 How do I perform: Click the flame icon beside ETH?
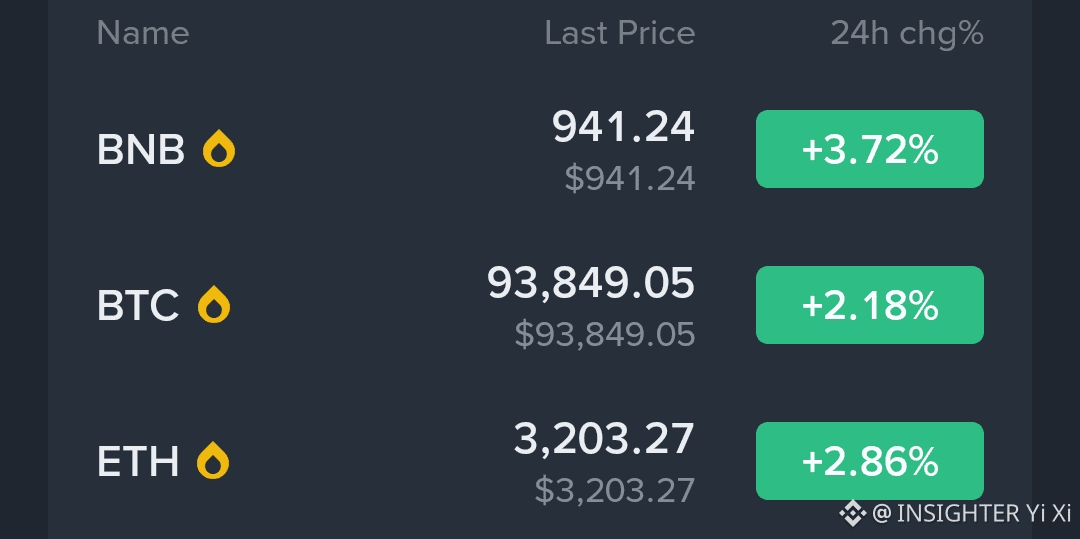[x=214, y=461]
